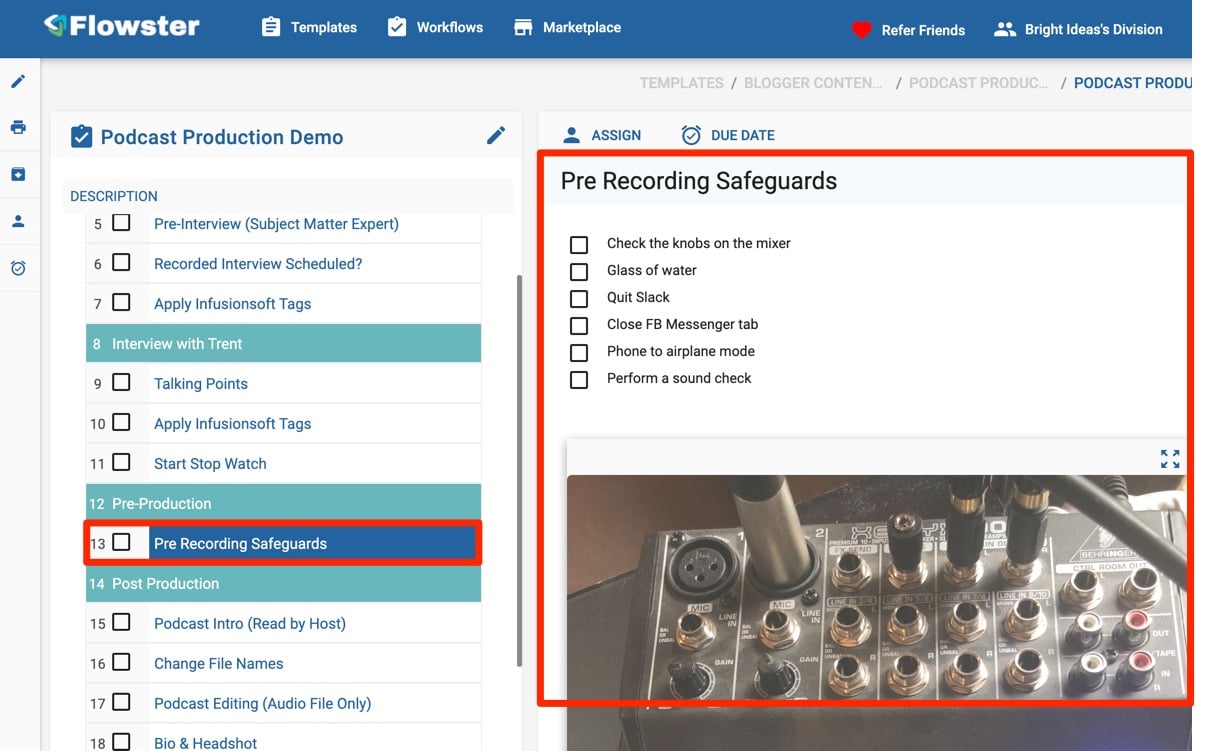Click the Assign person icon
The width and height of the screenshot is (1215, 751).
pos(571,134)
